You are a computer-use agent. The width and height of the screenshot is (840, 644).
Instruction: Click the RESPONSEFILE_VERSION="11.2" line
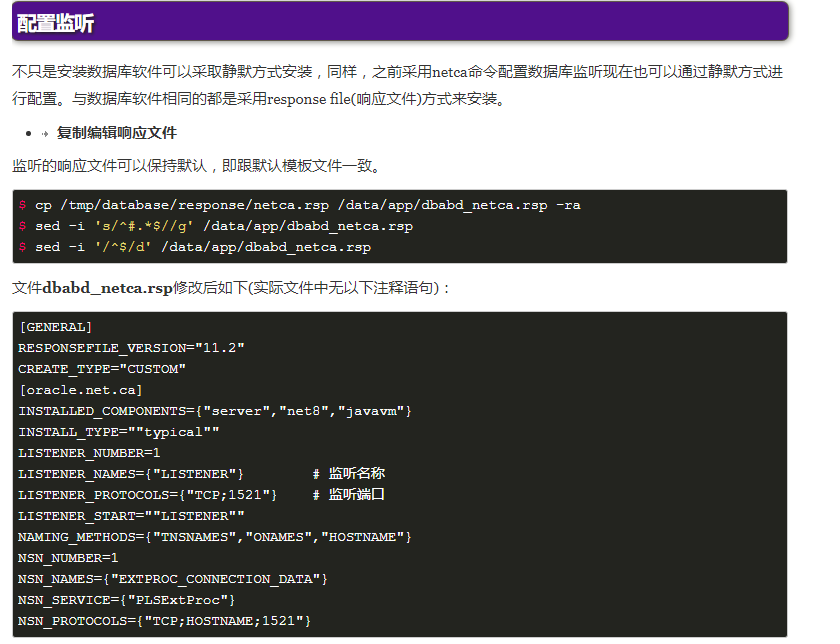point(131,348)
